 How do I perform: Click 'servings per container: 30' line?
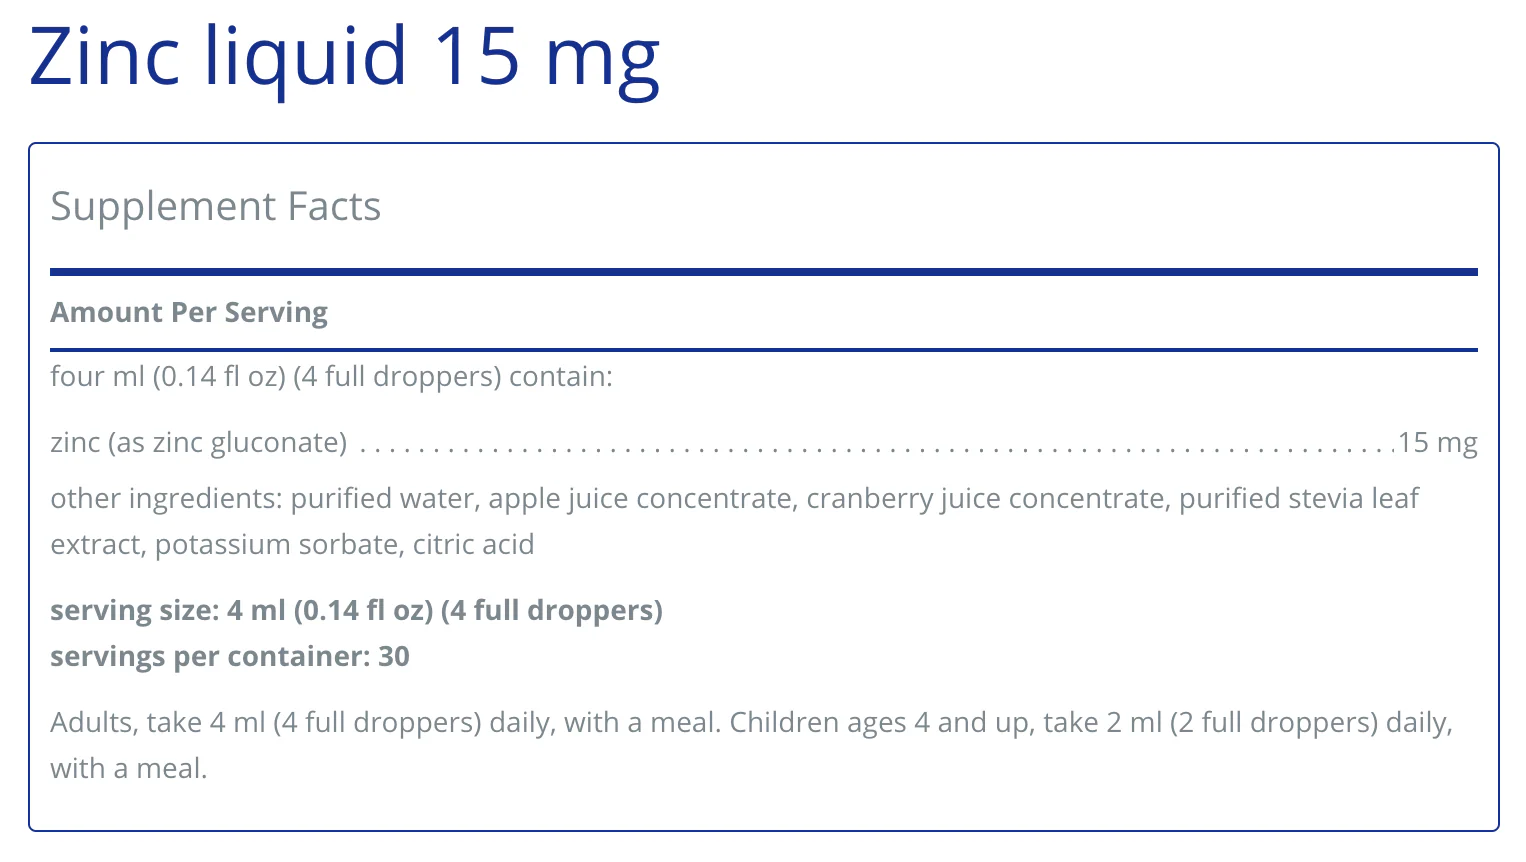tap(230, 657)
